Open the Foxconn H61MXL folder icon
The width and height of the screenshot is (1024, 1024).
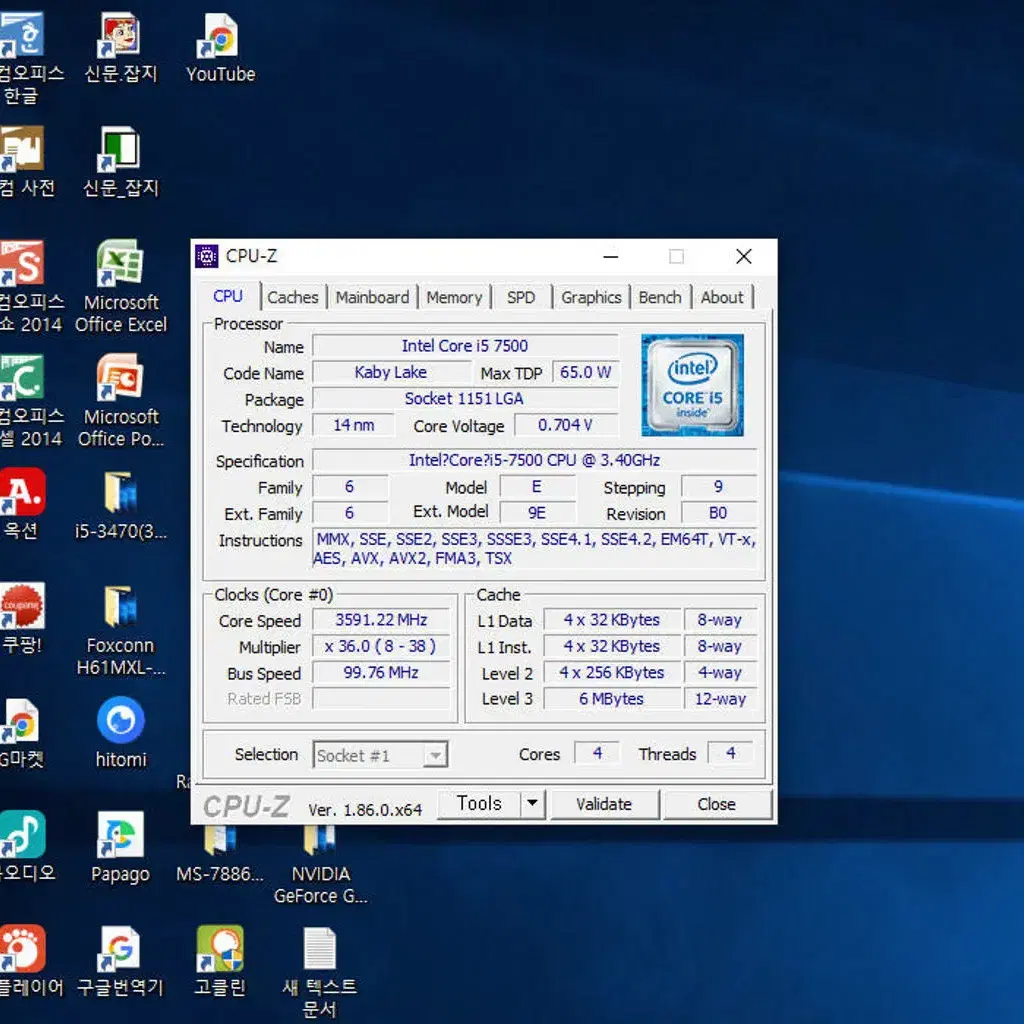point(121,630)
